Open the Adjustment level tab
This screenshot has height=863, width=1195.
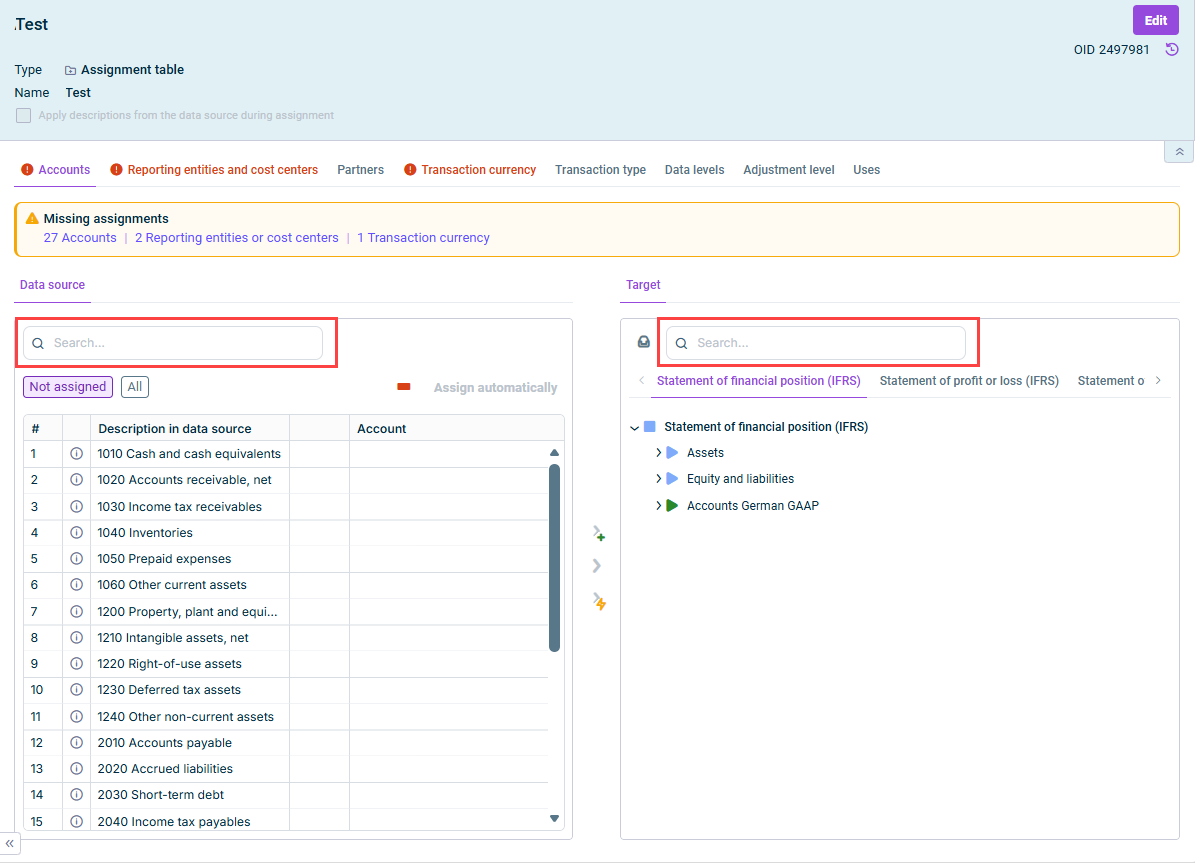(x=789, y=170)
